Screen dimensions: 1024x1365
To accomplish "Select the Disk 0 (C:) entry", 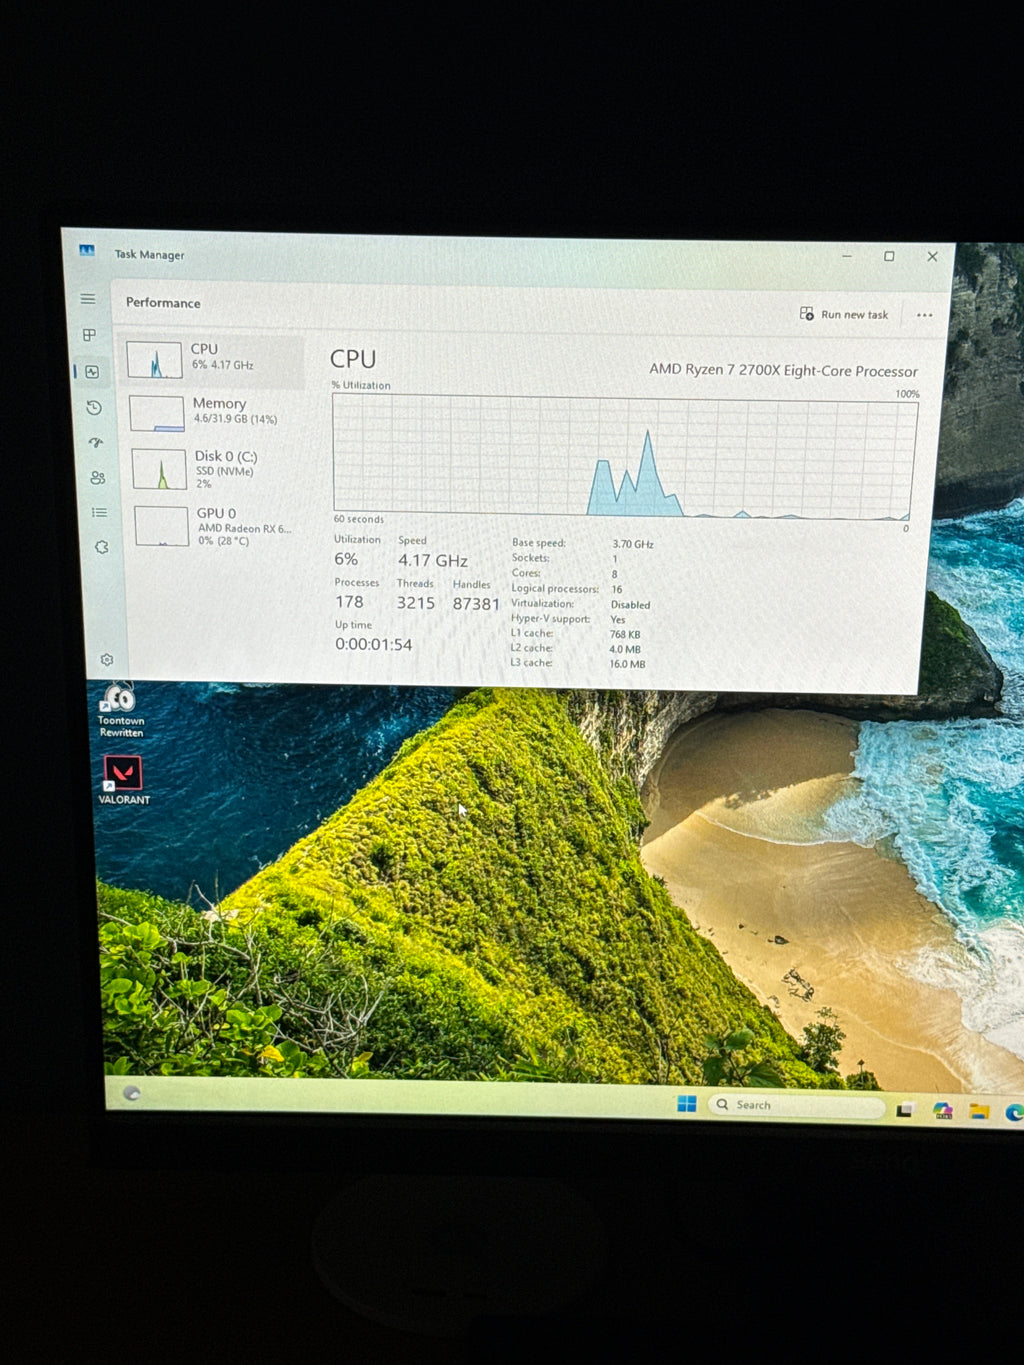I will pos(217,468).
